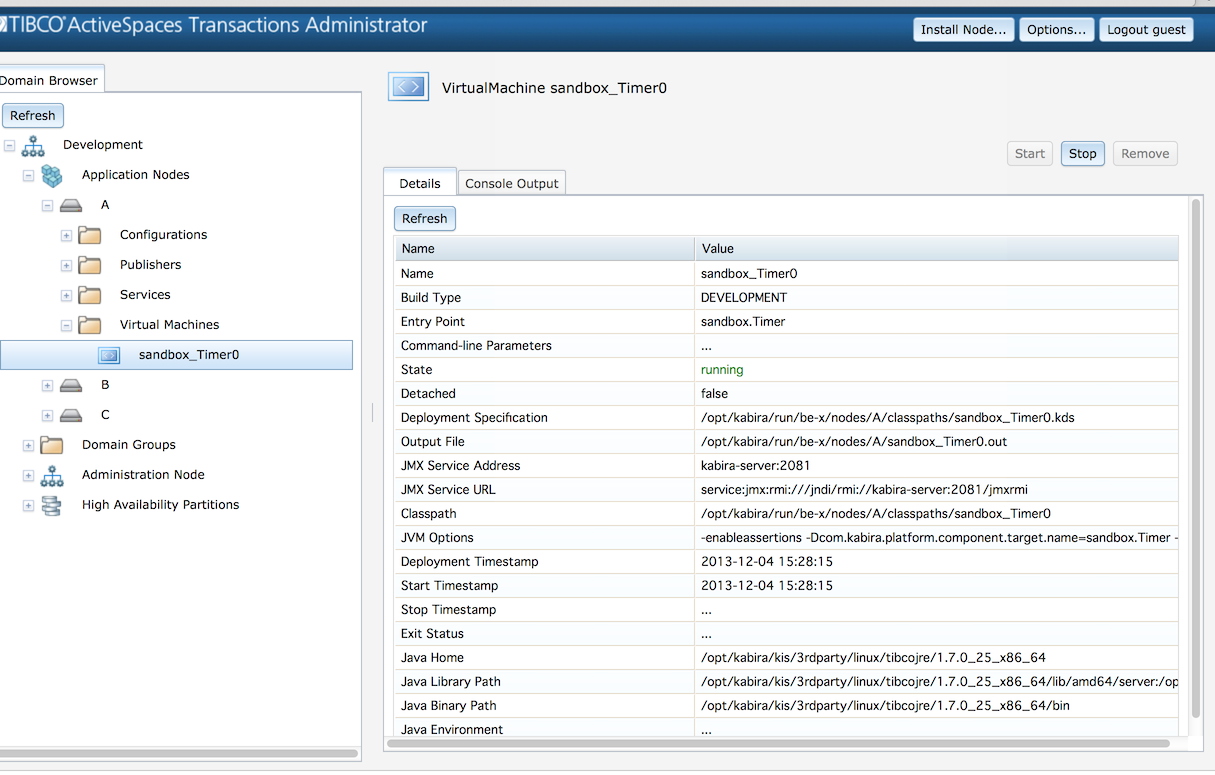The width and height of the screenshot is (1215, 775).
Task: Click the VirtualMachine icon beside sandbox_Timer0 title
Action: (408, 86)
